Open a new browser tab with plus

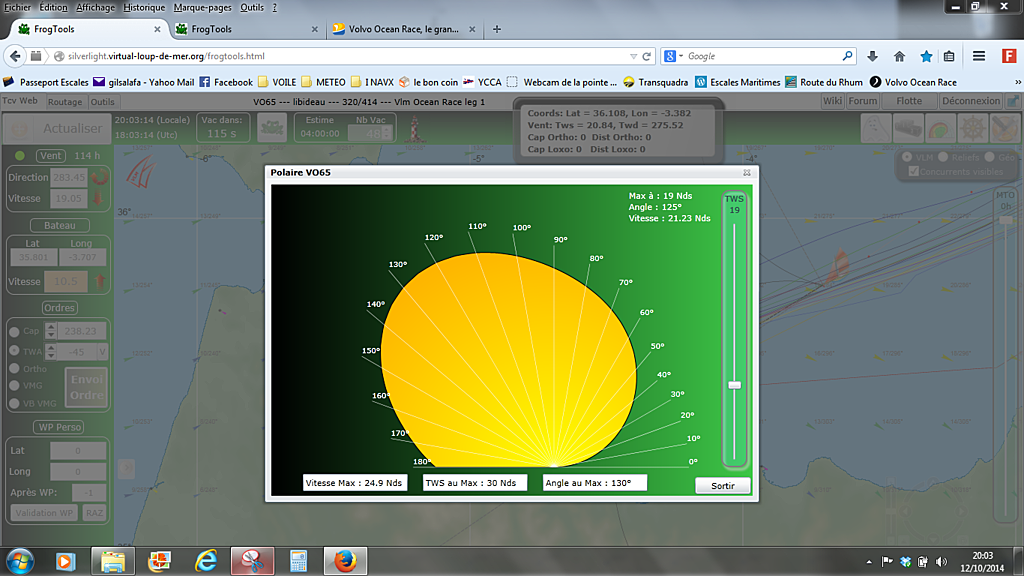pos(497,29)
